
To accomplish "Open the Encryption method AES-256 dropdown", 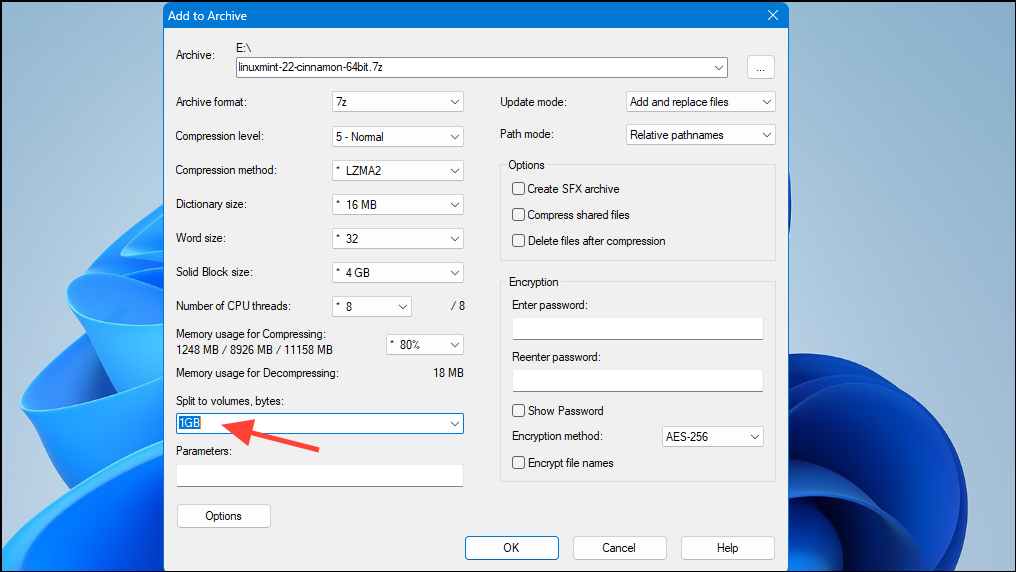I will click(713, 437).
